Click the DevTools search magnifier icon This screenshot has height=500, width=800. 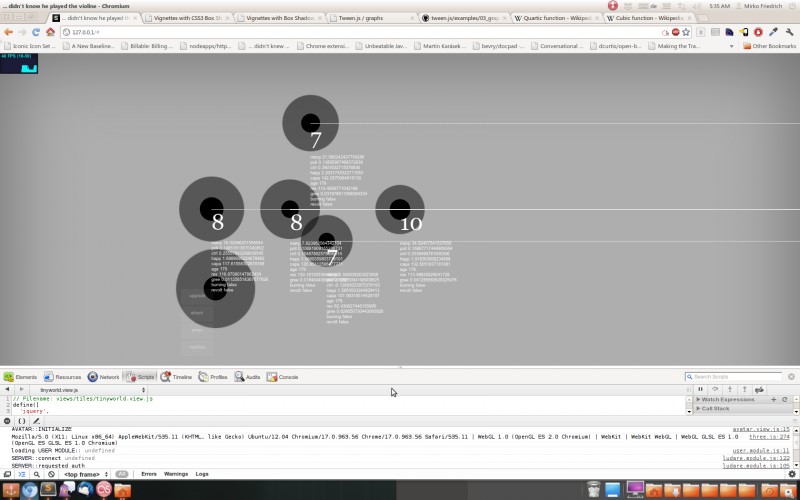point(36,474)
